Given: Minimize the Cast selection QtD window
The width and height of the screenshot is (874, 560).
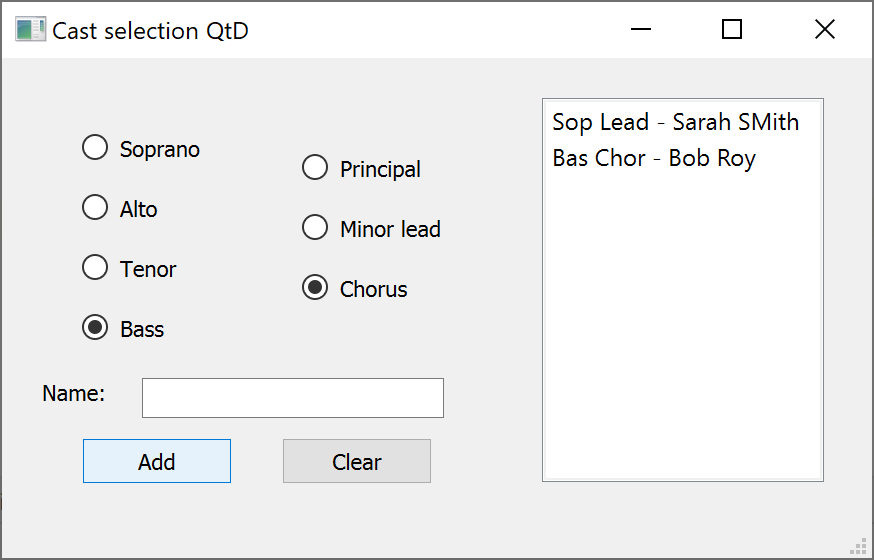Looking at the screenshot, I should 640,30.
